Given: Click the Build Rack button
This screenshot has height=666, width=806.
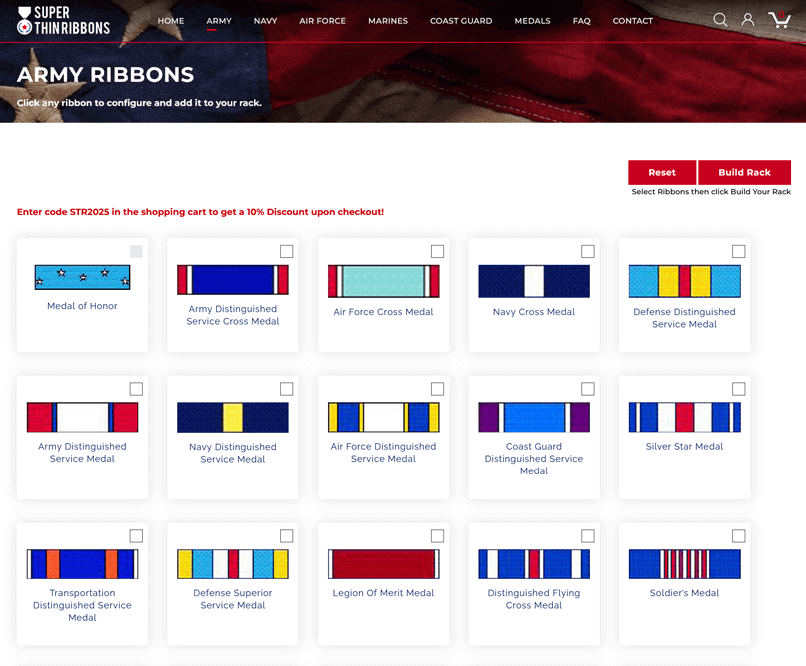Looking at the screenshot, I should (x=744, y=172).
